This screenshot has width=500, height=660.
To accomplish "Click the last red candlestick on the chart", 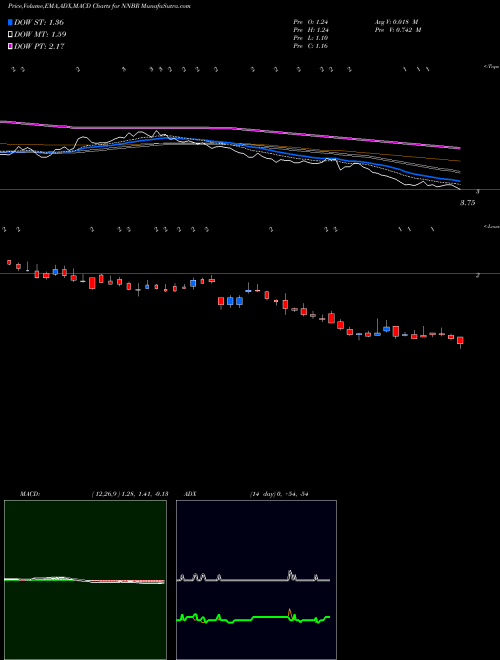I will [460, 340].
